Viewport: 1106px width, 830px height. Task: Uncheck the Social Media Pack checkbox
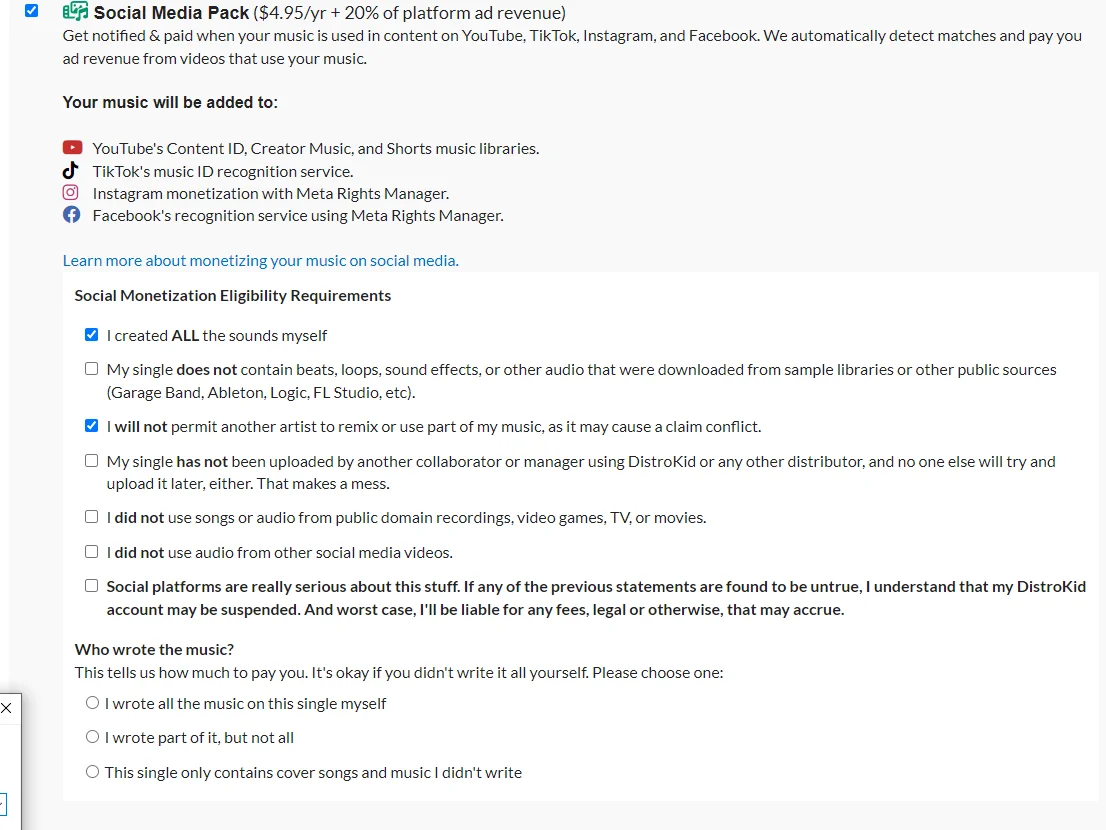click(x=31, y=11)
